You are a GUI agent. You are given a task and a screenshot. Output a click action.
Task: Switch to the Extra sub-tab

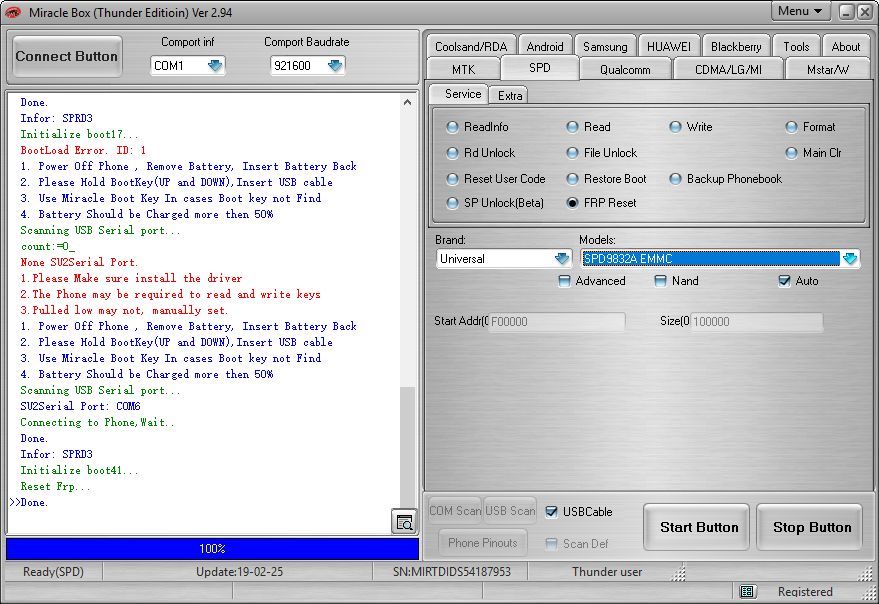(510, 96)
